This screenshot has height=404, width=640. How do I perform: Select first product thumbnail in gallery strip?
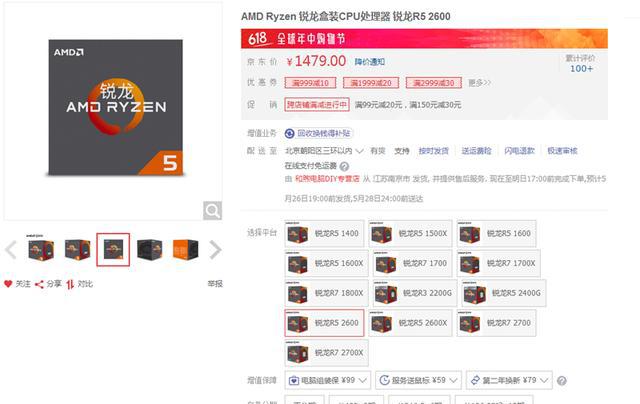(41, 249)
